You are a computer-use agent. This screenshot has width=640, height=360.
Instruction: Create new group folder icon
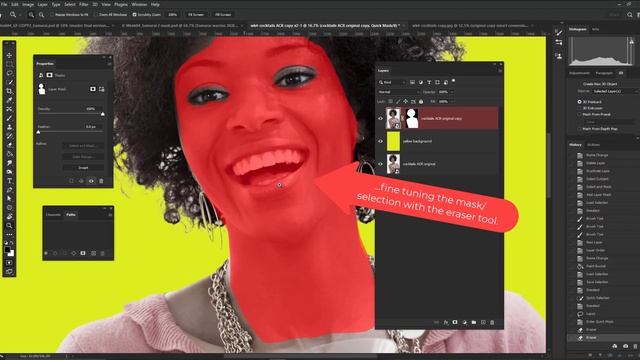tap(474, 322)
